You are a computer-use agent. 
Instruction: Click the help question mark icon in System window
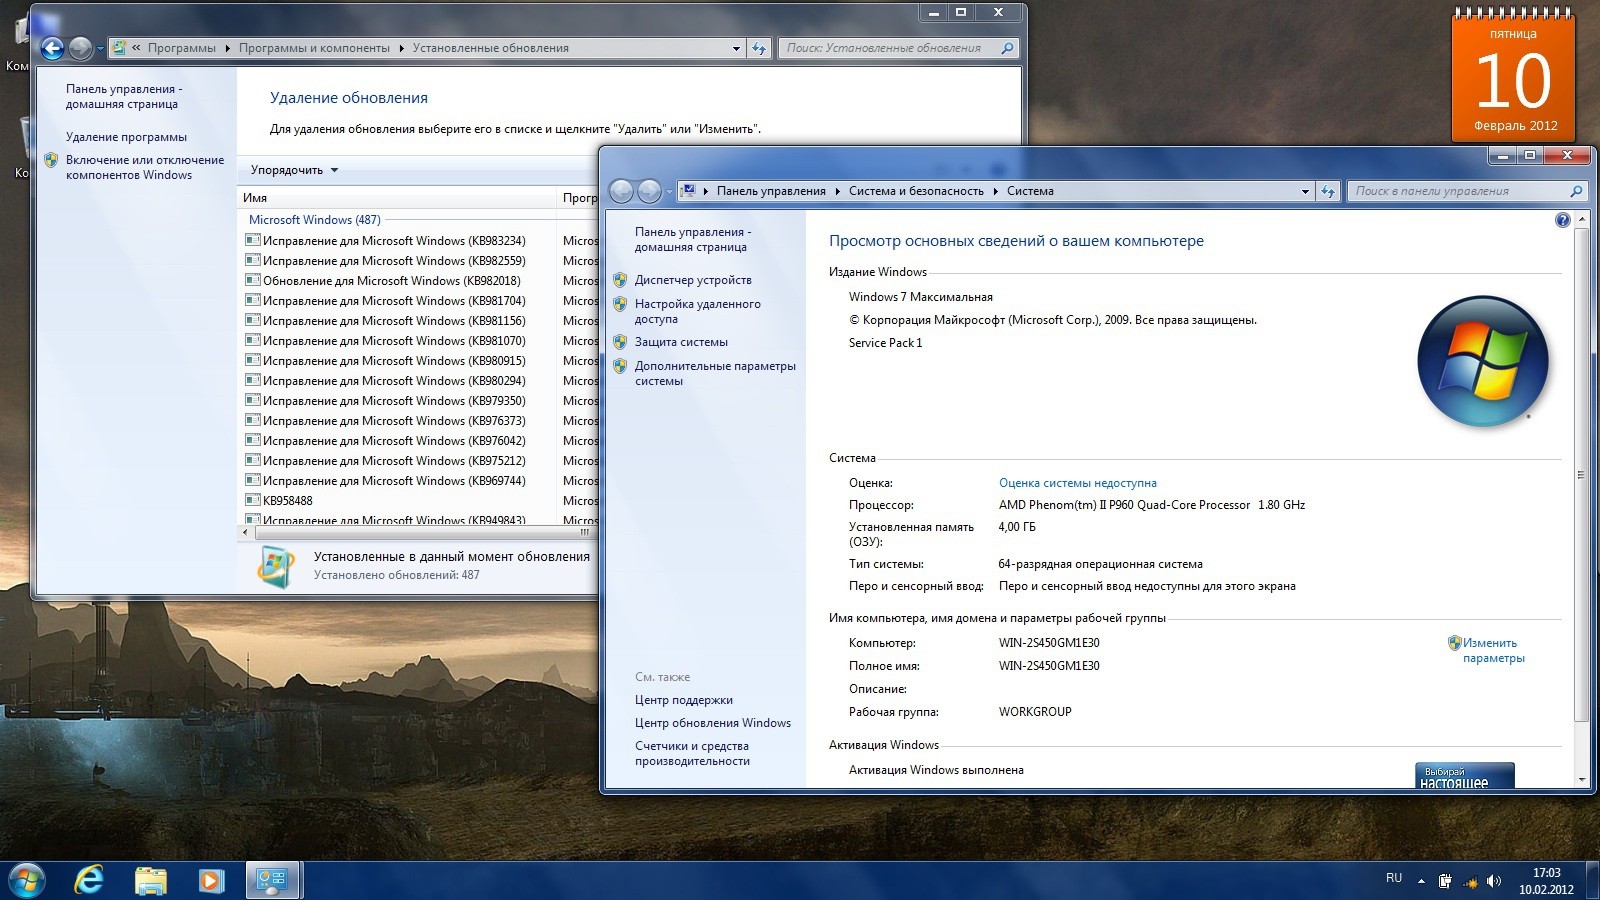tap(1563, 220)
